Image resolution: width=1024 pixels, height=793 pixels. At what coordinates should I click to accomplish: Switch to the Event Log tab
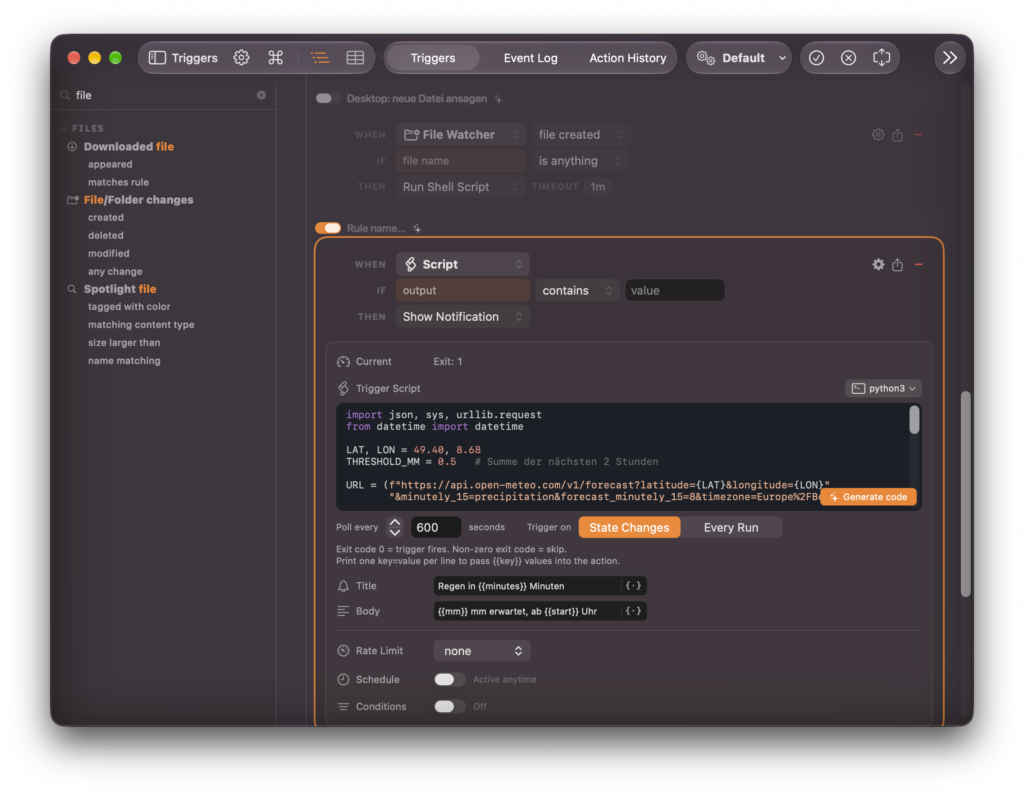[x=530, y=57]
